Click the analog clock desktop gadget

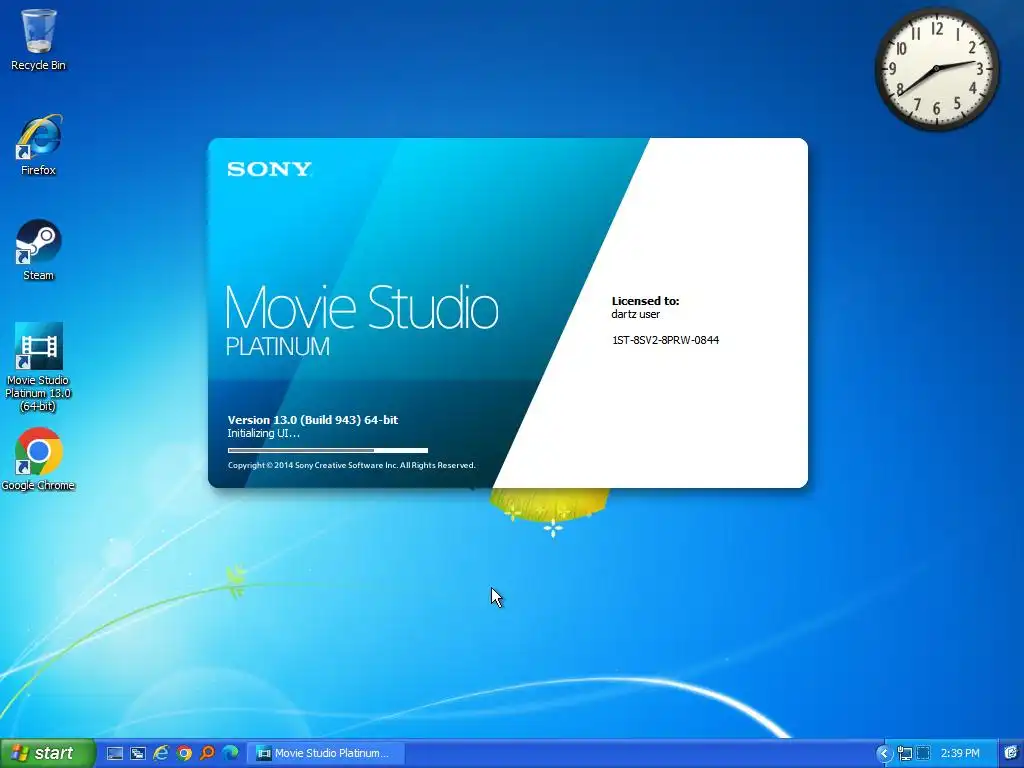[x=936, y=70]
